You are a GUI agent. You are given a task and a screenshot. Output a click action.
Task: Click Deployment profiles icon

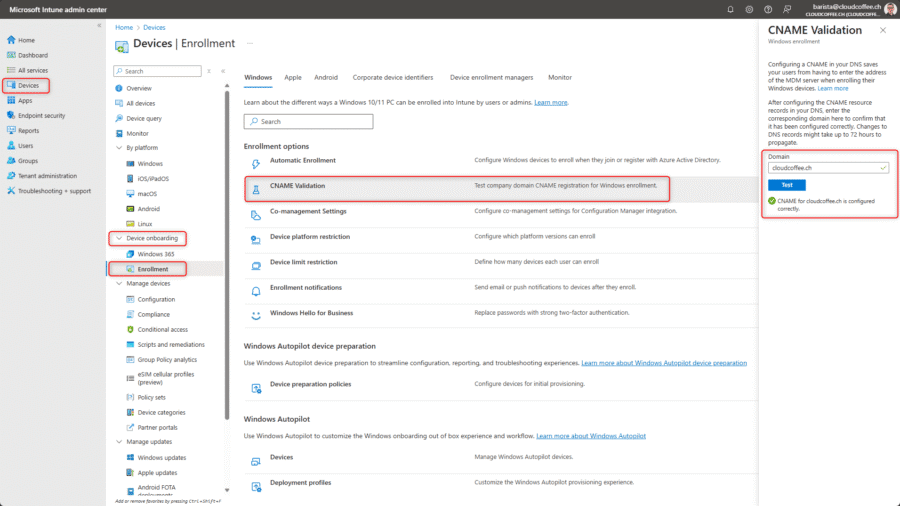[x=256, y=486]
